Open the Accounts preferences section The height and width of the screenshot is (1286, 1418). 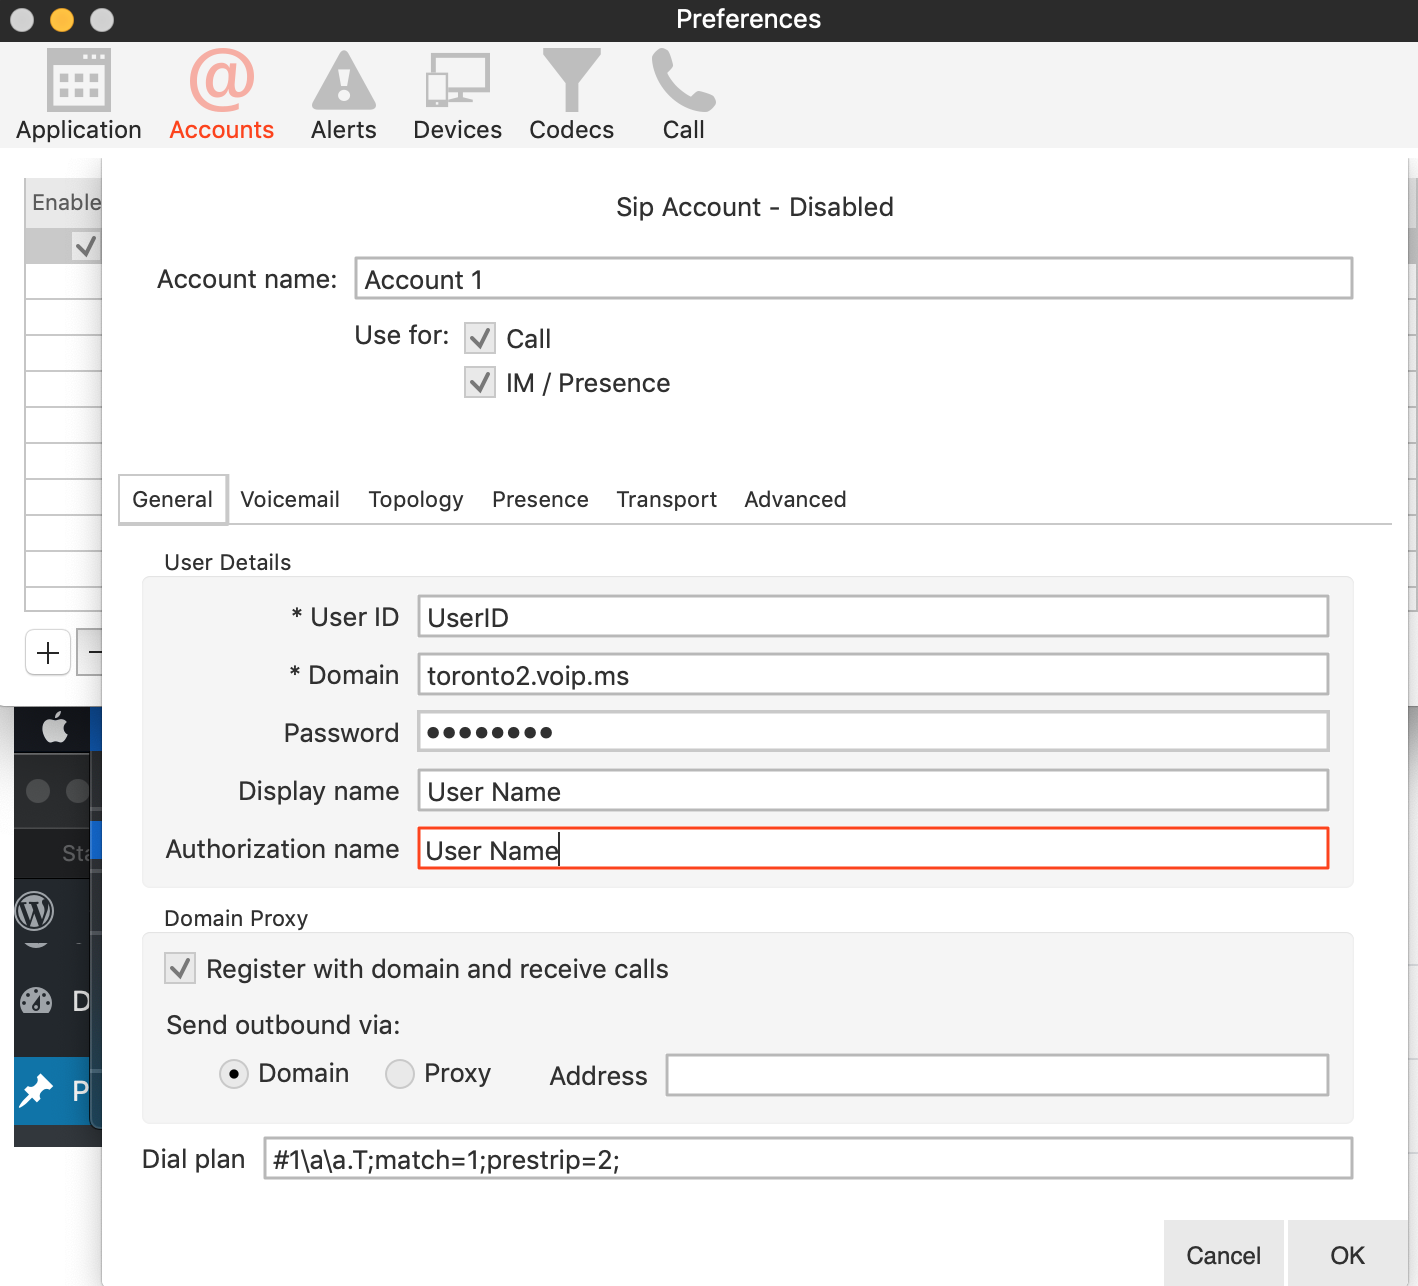tap(221, 95)
